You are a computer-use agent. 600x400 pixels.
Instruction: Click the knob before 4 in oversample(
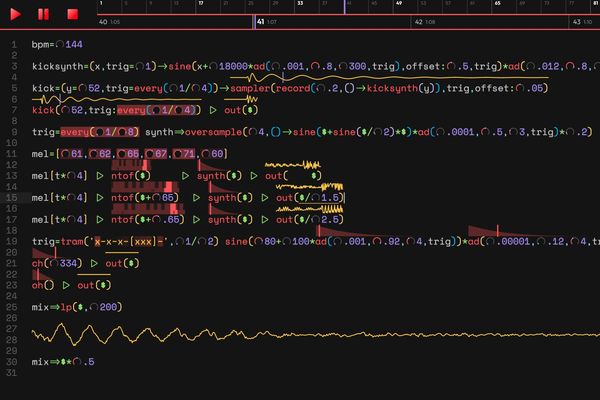pos(253,132)
